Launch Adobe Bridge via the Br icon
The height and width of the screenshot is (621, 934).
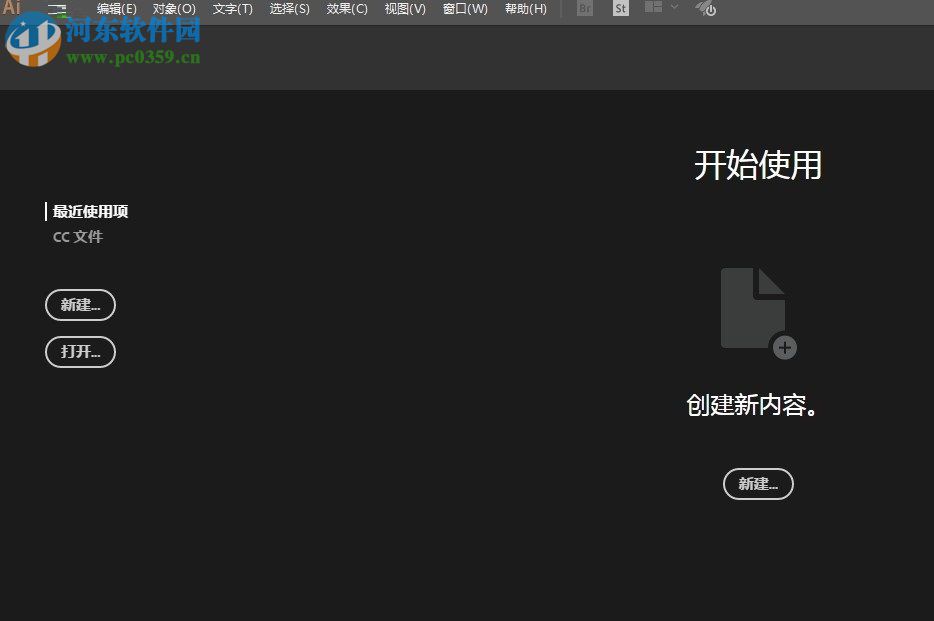click(584, 8)
